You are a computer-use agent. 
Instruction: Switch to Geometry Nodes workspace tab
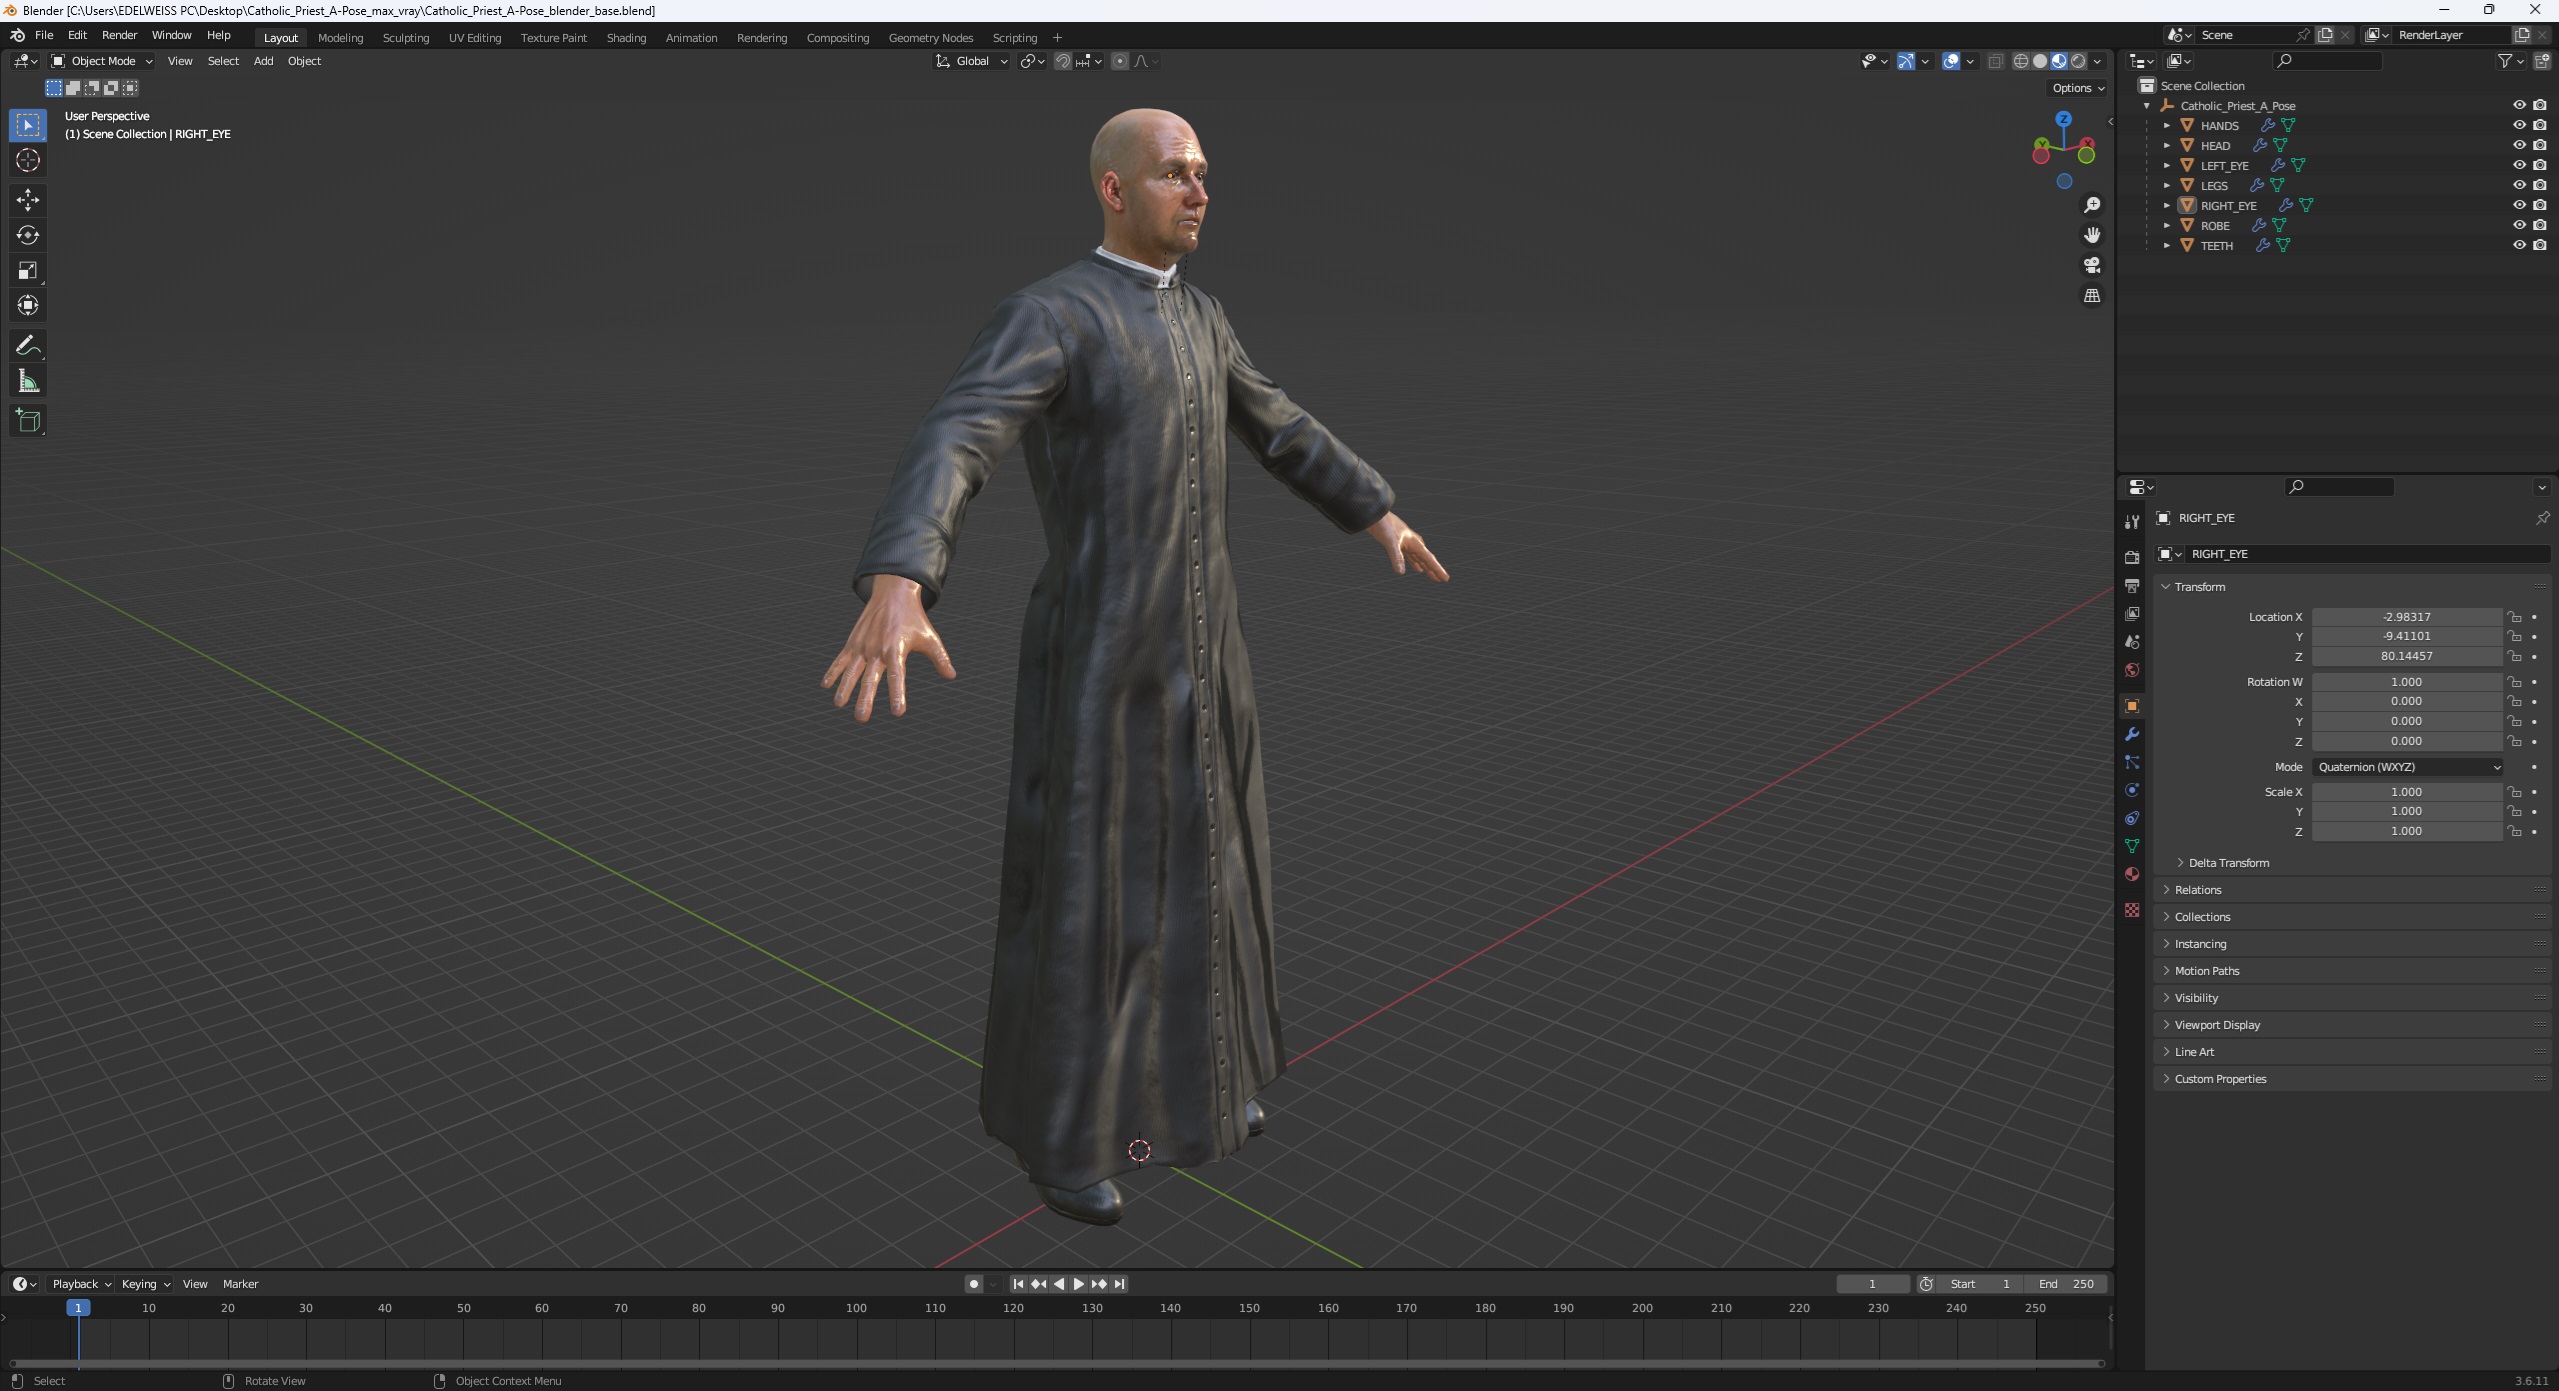tap(930, 38)
